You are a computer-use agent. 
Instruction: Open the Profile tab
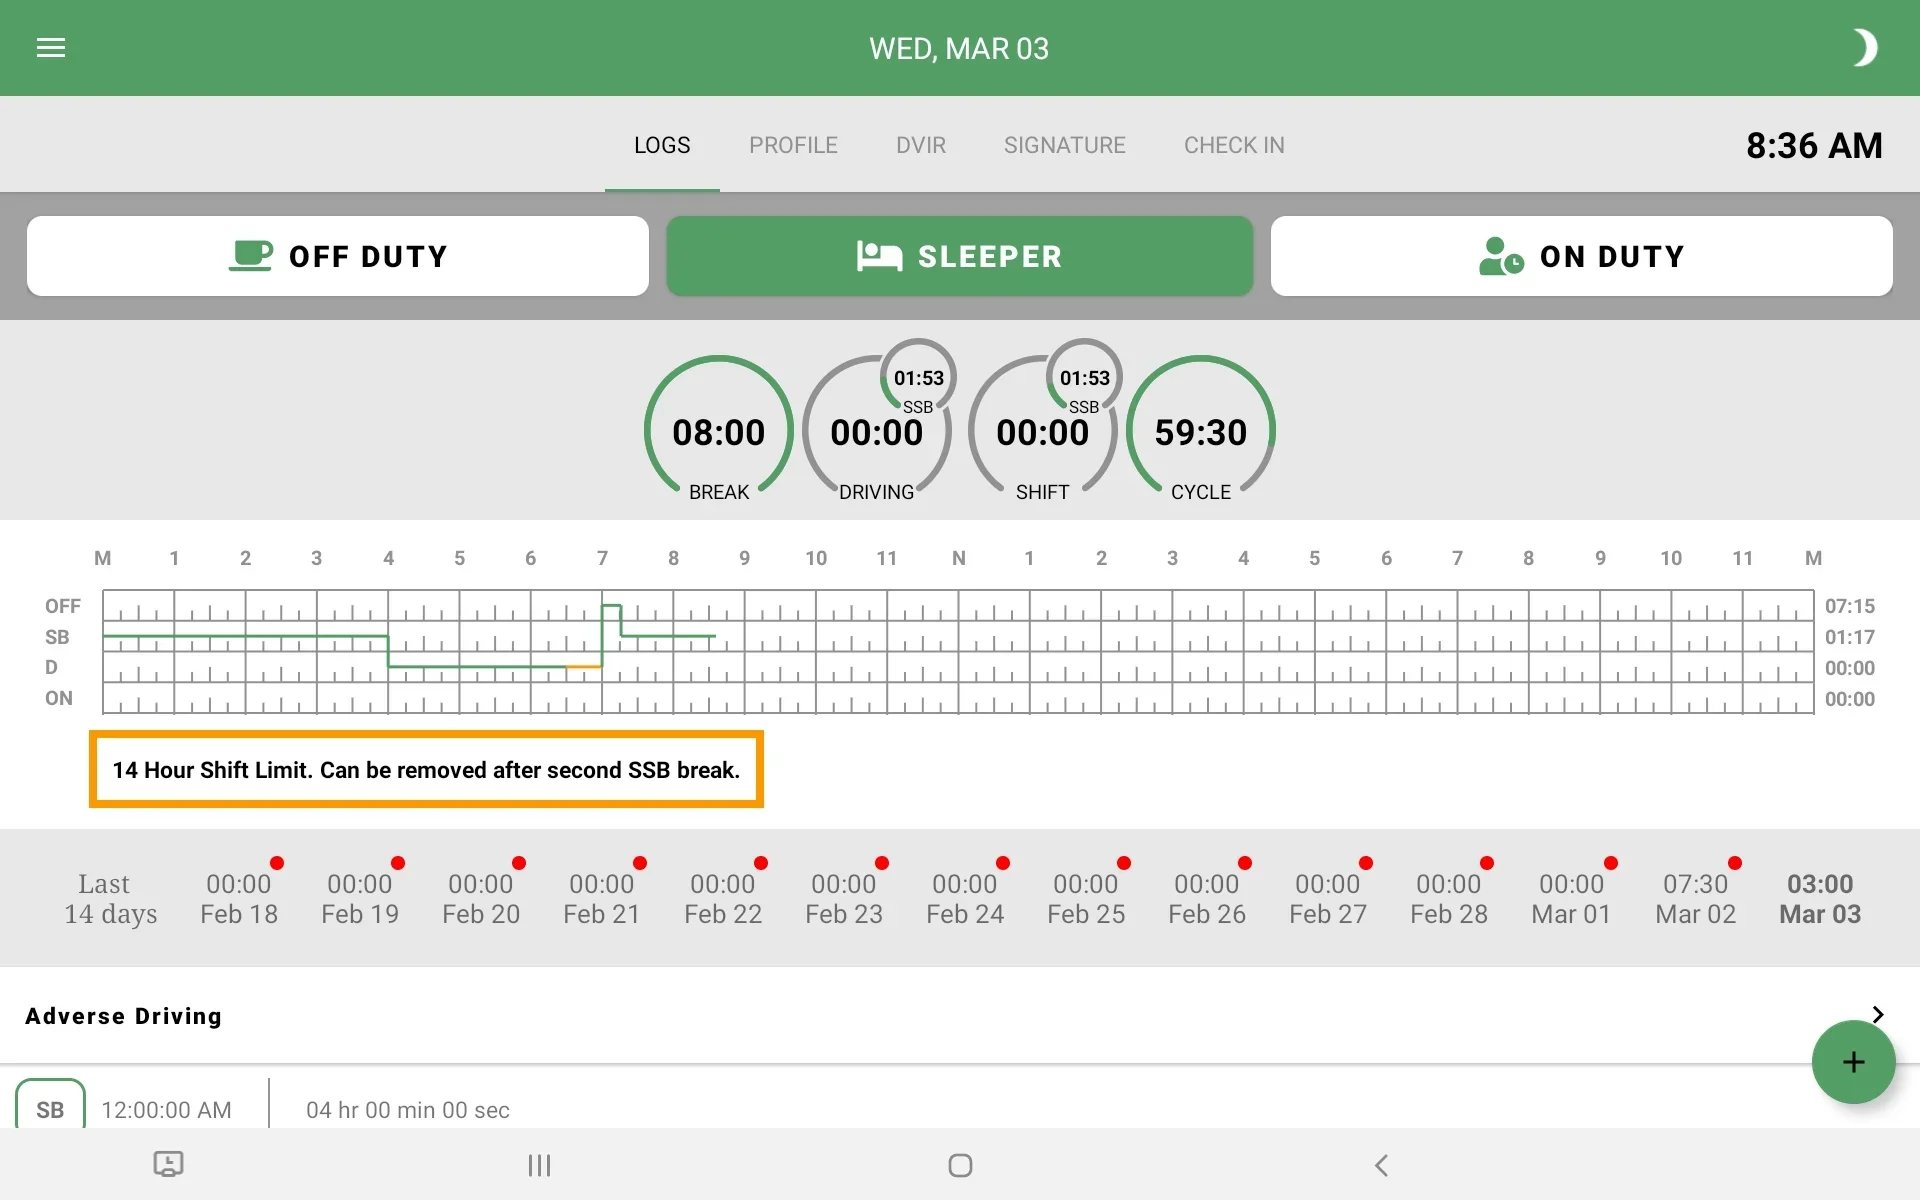pos(793,145)
